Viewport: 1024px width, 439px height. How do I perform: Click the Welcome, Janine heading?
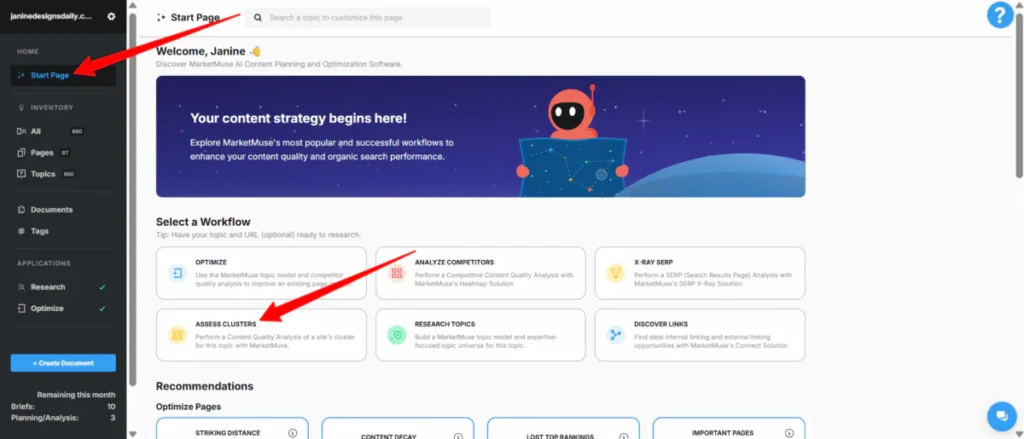pyautogui.click(x=208, y=51)
